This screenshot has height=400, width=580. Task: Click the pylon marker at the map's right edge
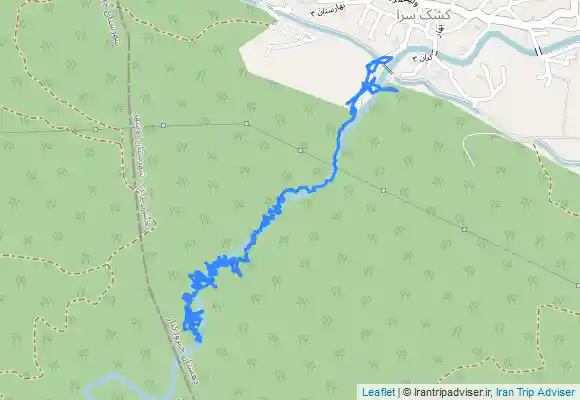point(578,285)
